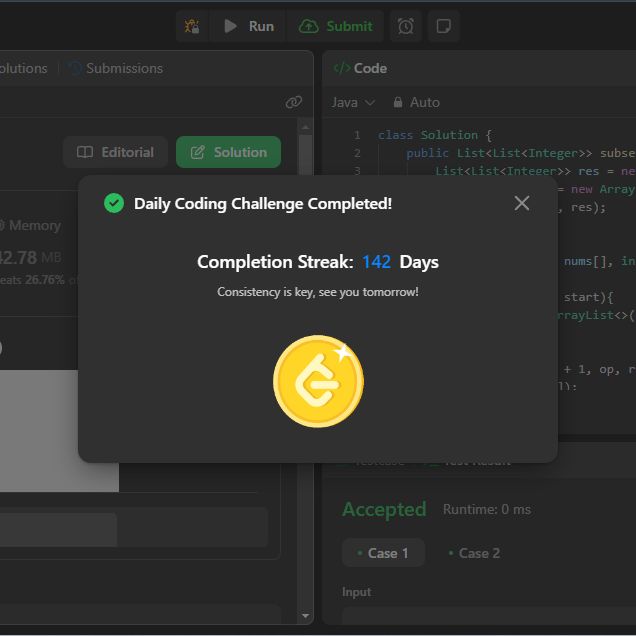This screenshot has height=636, width=636.
Task: Switch to the Submissions tab
Action: tap(116, 68)
